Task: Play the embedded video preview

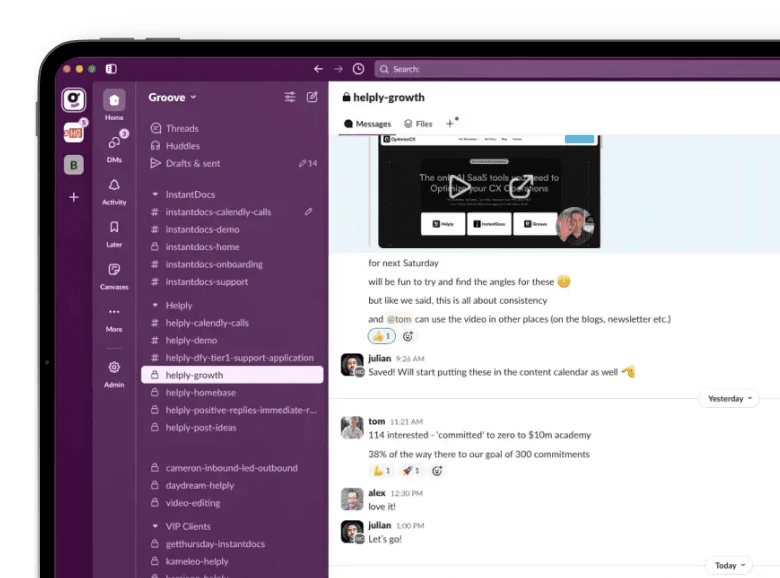Action: point(460,187)
